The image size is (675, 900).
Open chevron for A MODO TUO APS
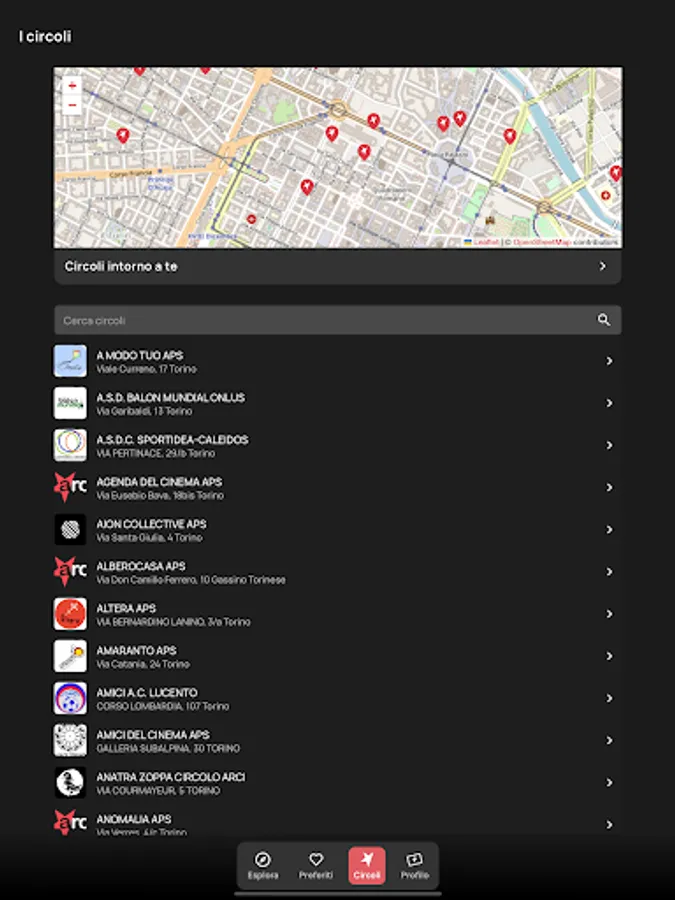pos(609,361)
